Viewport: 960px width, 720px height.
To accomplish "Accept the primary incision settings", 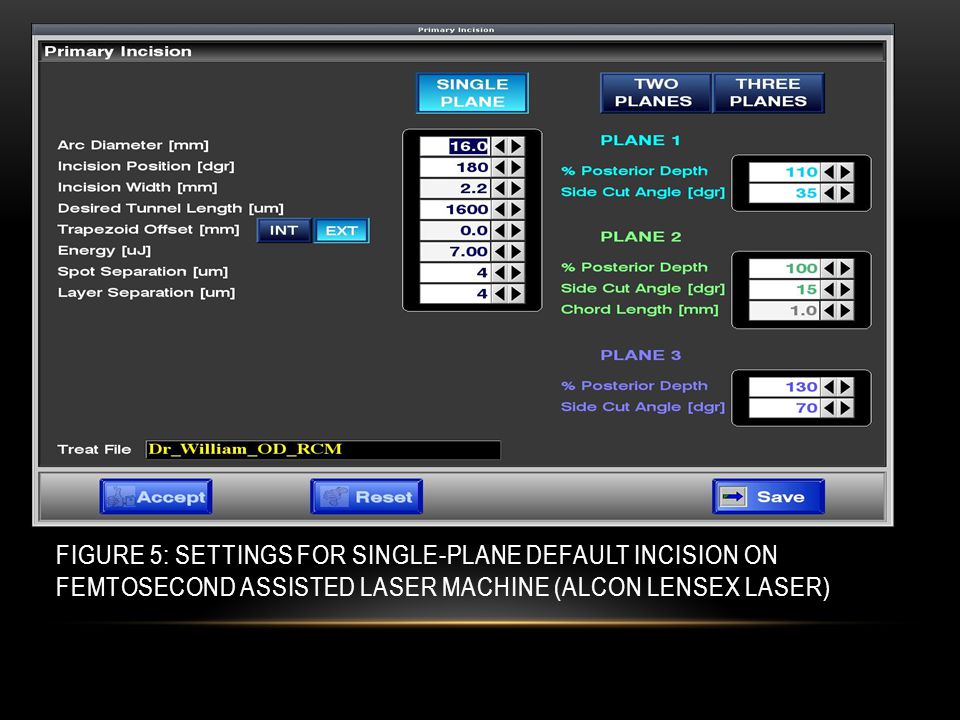I will (156, 497).
